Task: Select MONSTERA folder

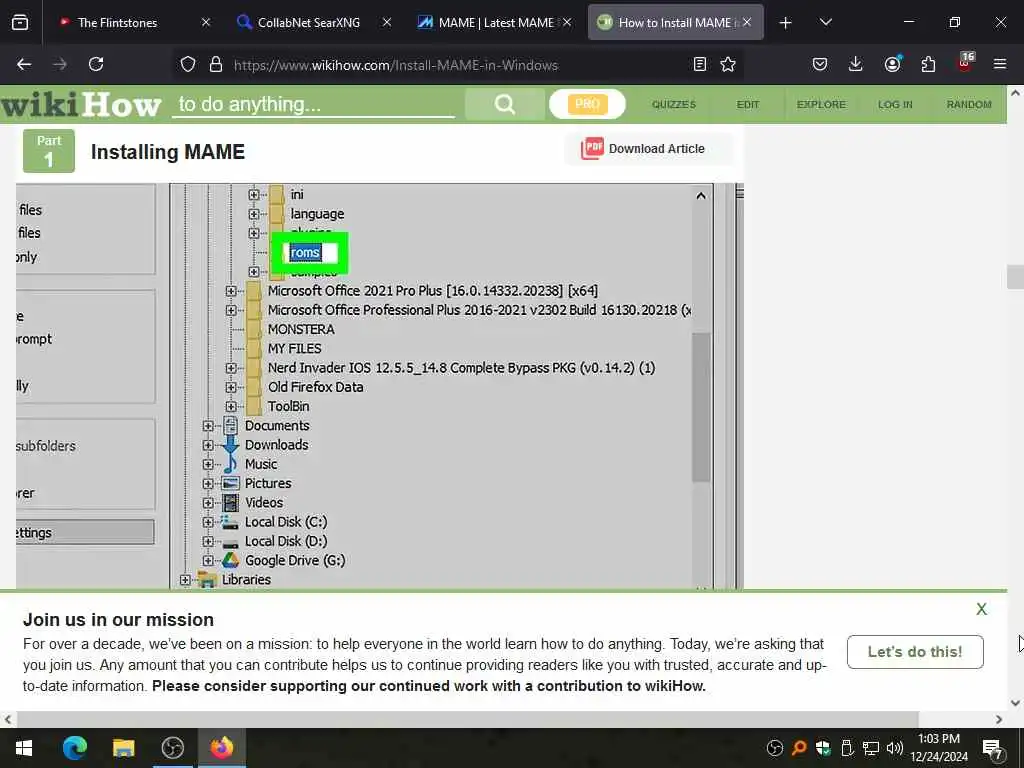Action: tap(301, 329)
